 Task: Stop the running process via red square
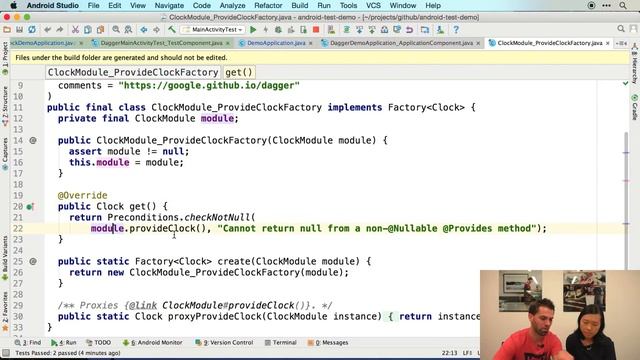click(x=316, y=29)
